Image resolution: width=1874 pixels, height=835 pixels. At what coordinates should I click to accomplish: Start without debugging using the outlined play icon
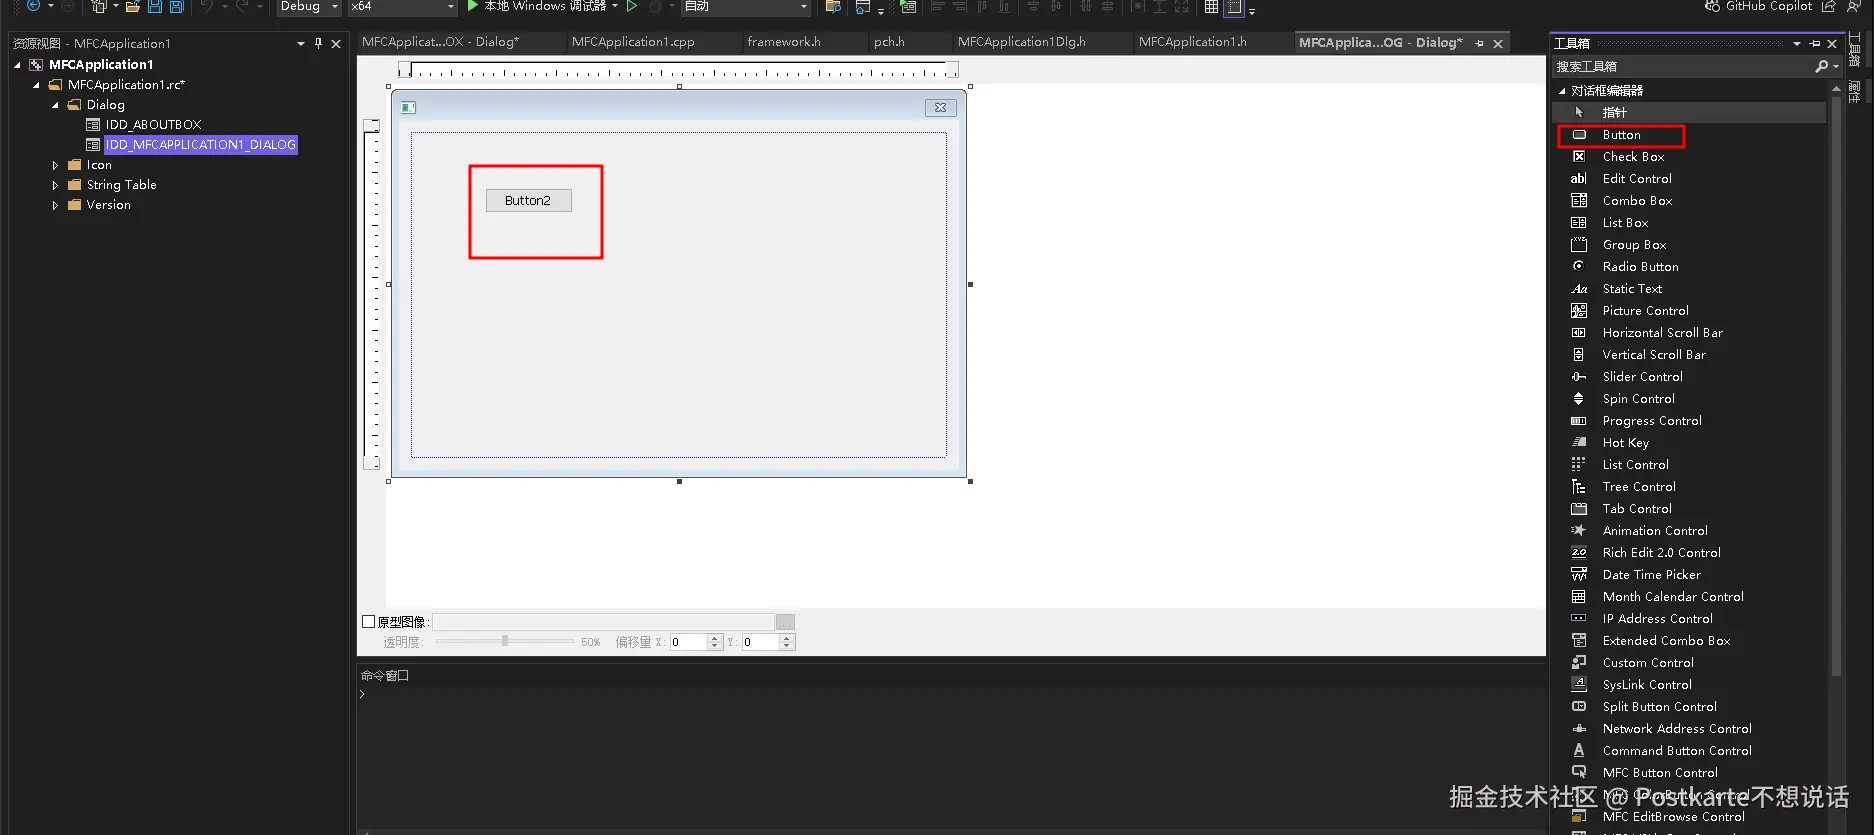[x=632, y=6]
